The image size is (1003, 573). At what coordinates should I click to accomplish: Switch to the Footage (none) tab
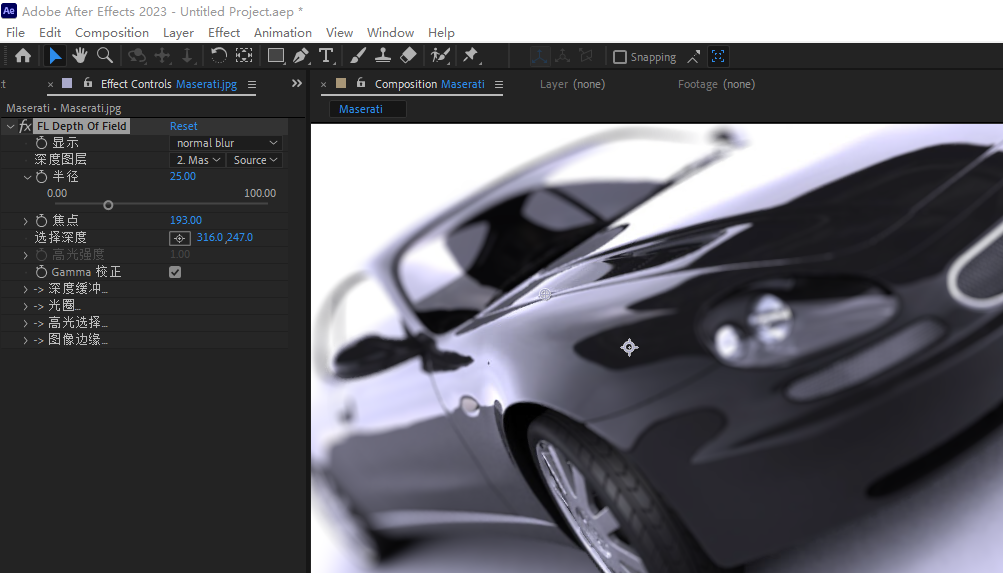pos(716,84)
